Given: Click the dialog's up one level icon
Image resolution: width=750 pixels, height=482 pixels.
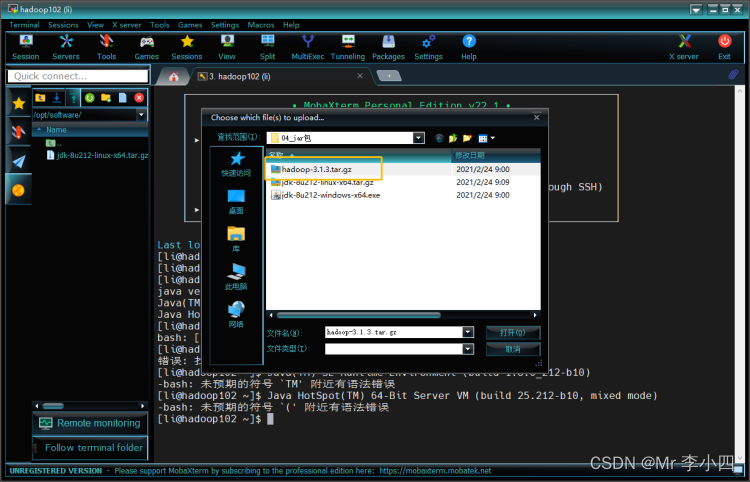Looking at the screenshot, I should [453, 138].
